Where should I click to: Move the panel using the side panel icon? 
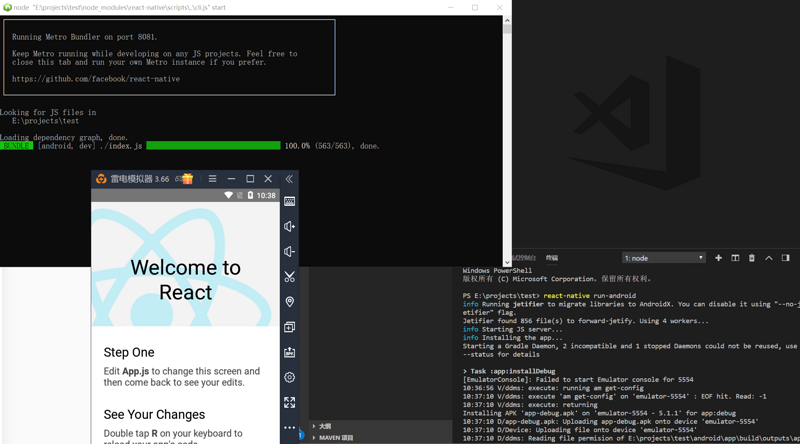(x=785, y=258)
